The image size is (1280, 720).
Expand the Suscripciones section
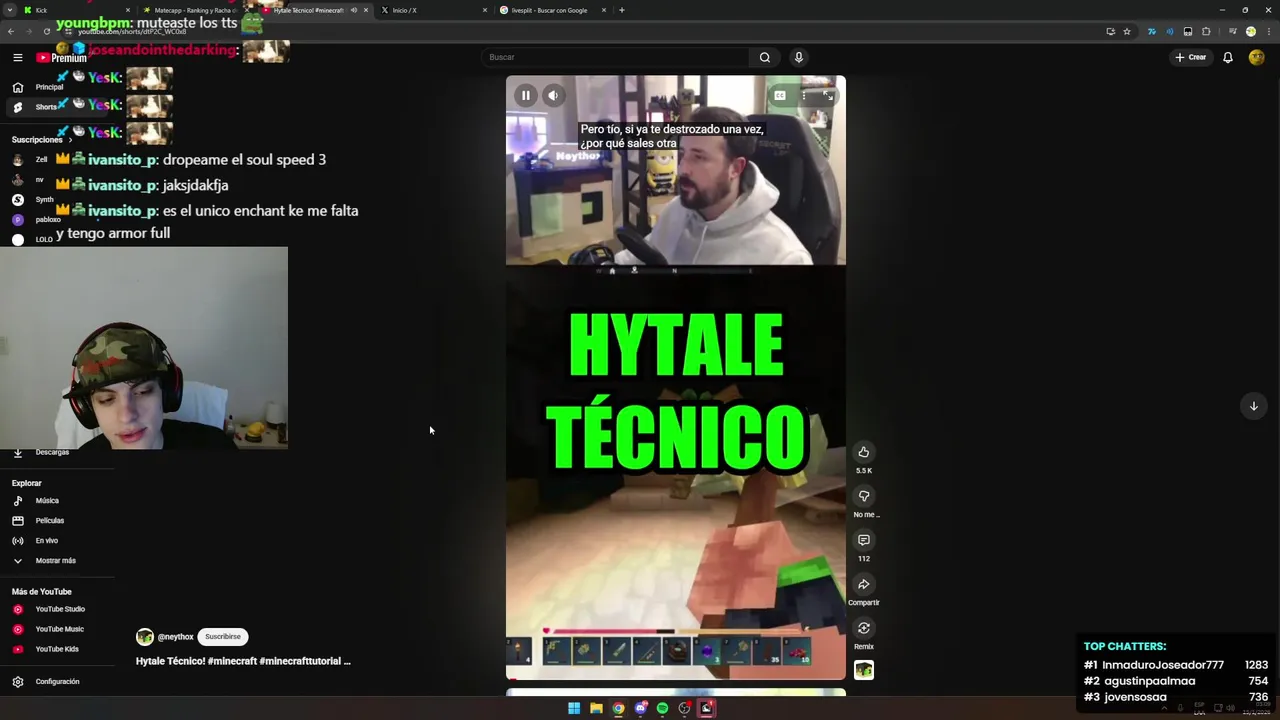click(x=41, y=140)
